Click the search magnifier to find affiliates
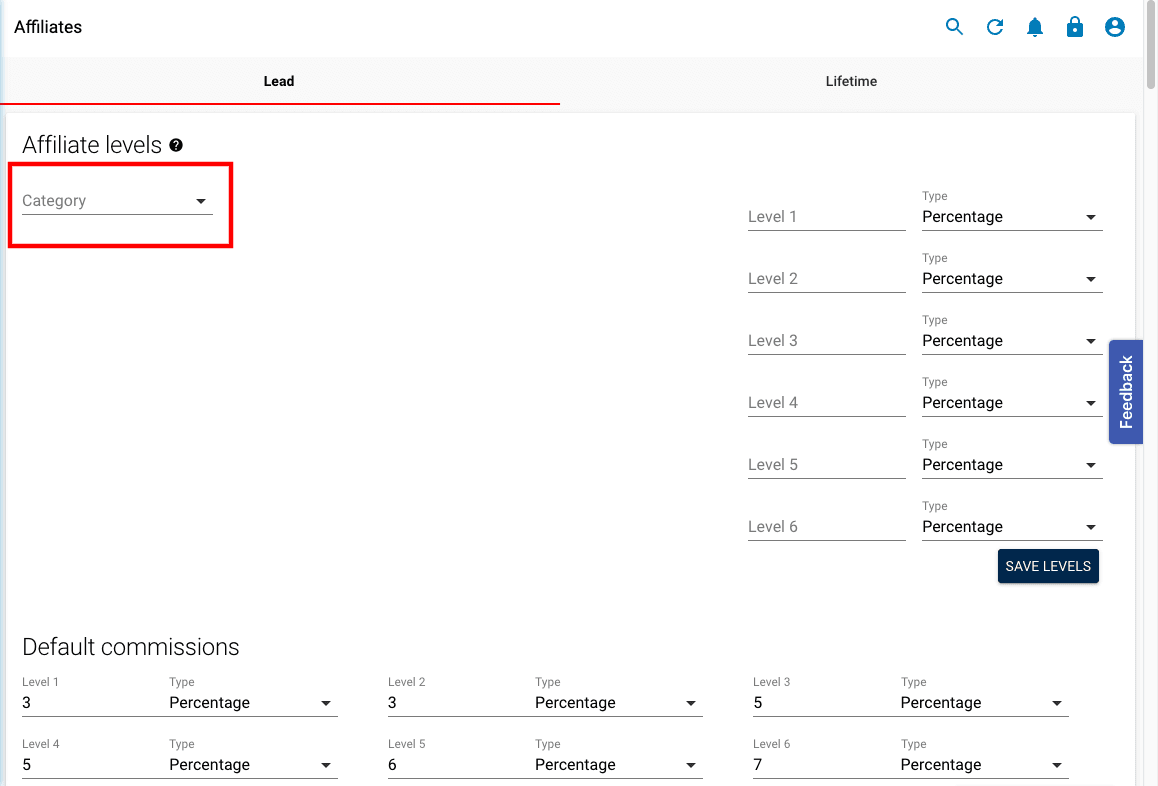Screen dimensions: 1158x786 (x=954, y=27)
